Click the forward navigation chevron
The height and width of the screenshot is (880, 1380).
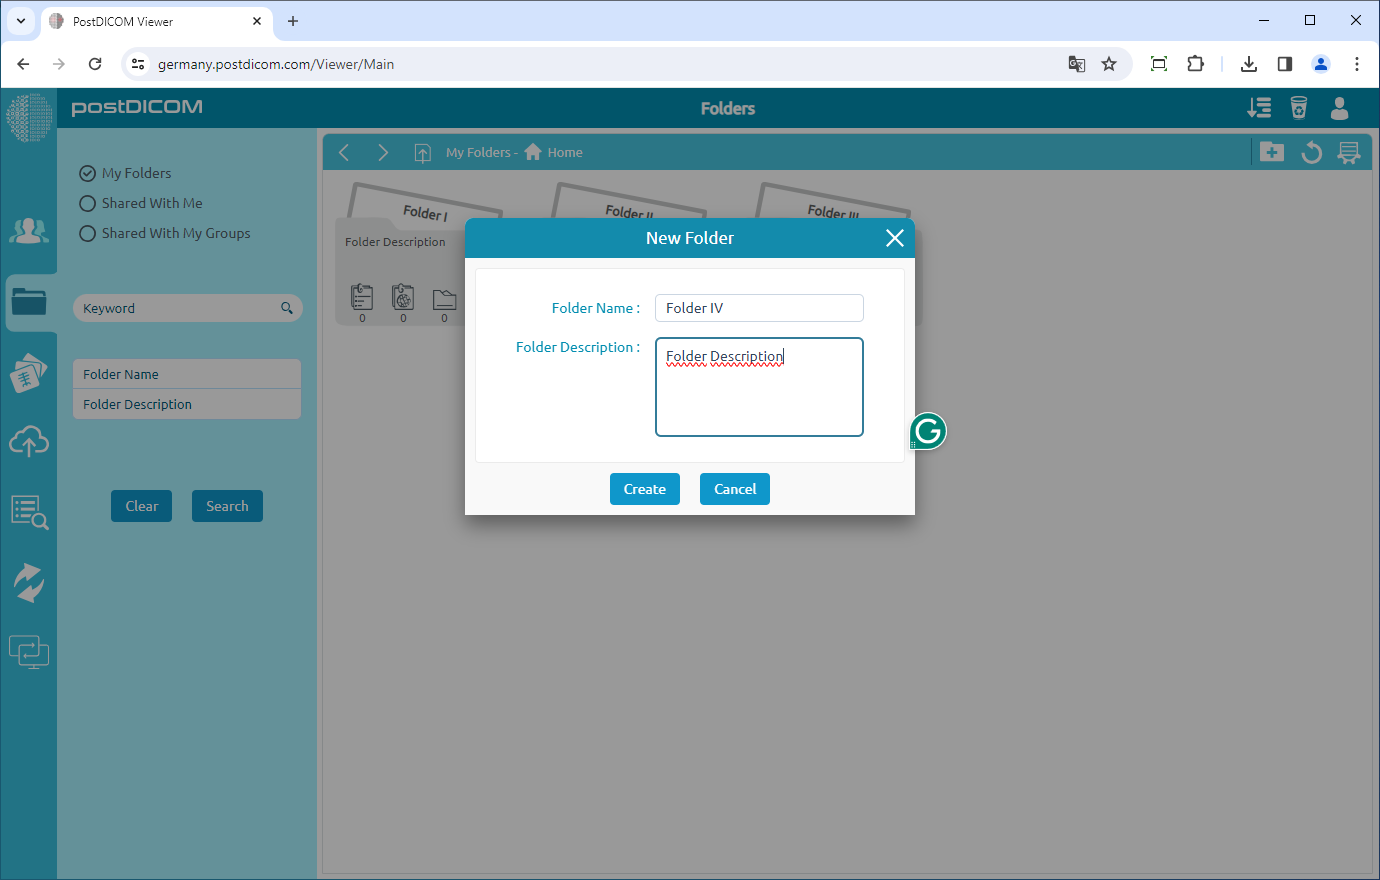(x=383, y=152)
